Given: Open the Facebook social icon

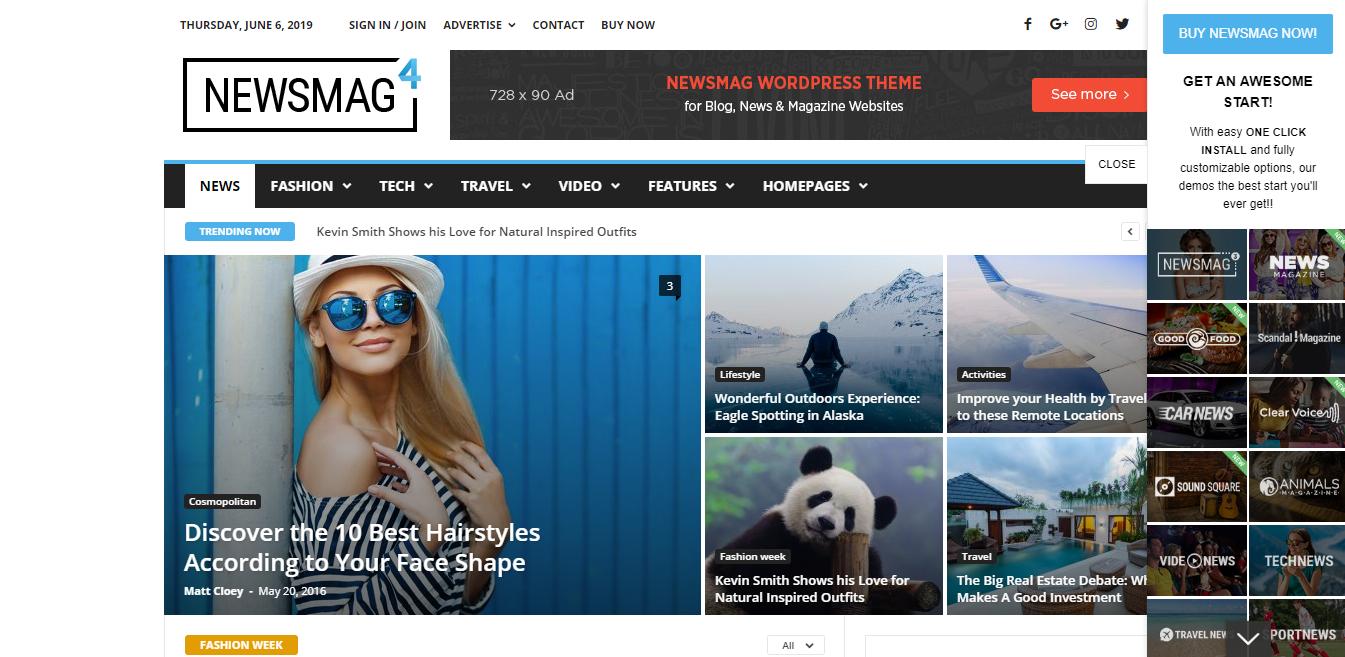Looking at the screenshot, I should 1027,25.
